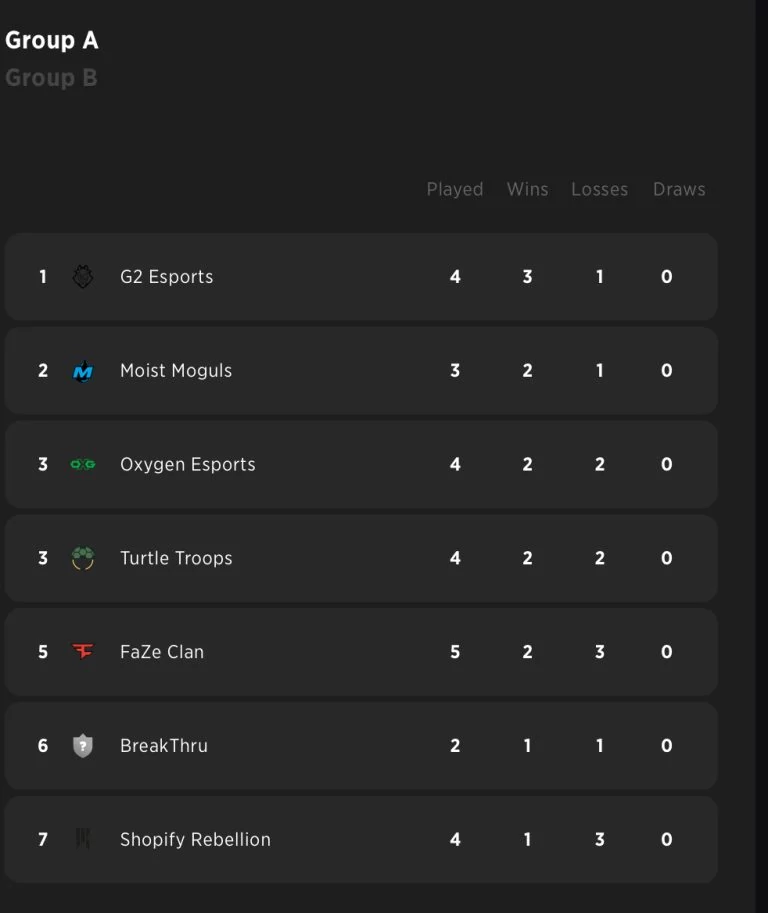The image size is (768, 913).
Task: Click the G2 Esports team logo
Action: (x=84, y=277)
